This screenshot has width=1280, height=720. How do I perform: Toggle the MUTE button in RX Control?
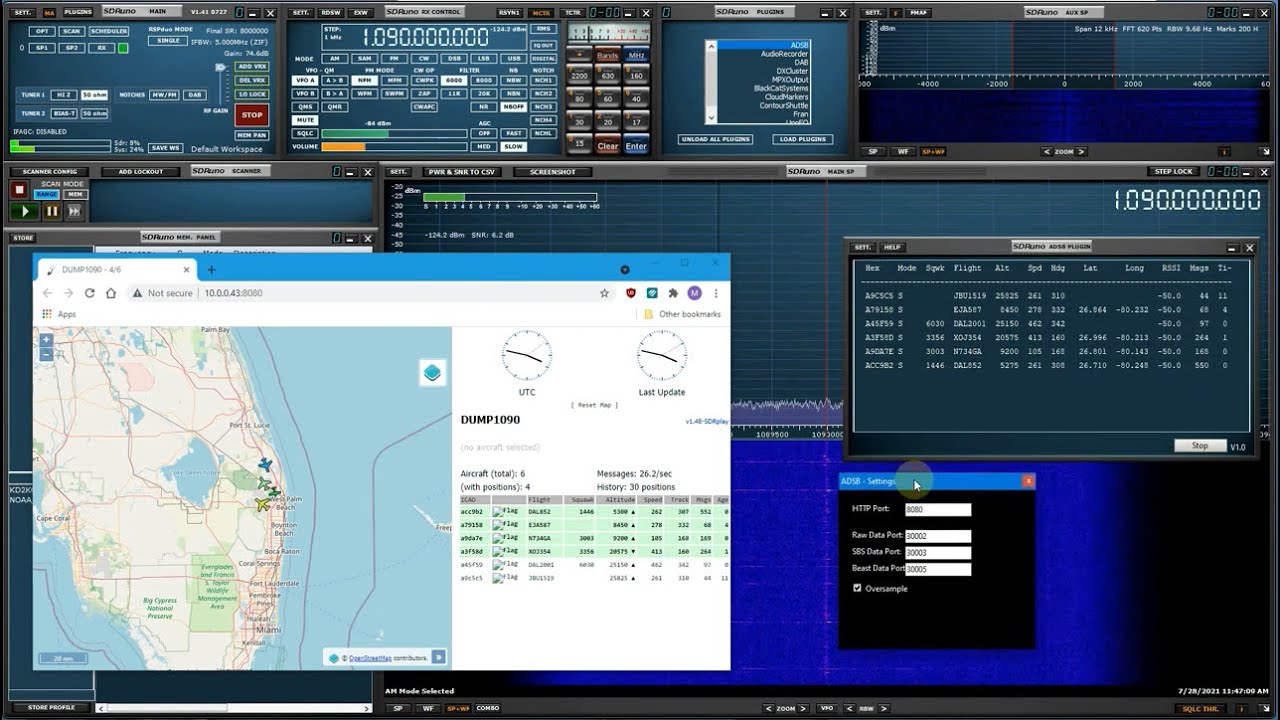[305, 120]
